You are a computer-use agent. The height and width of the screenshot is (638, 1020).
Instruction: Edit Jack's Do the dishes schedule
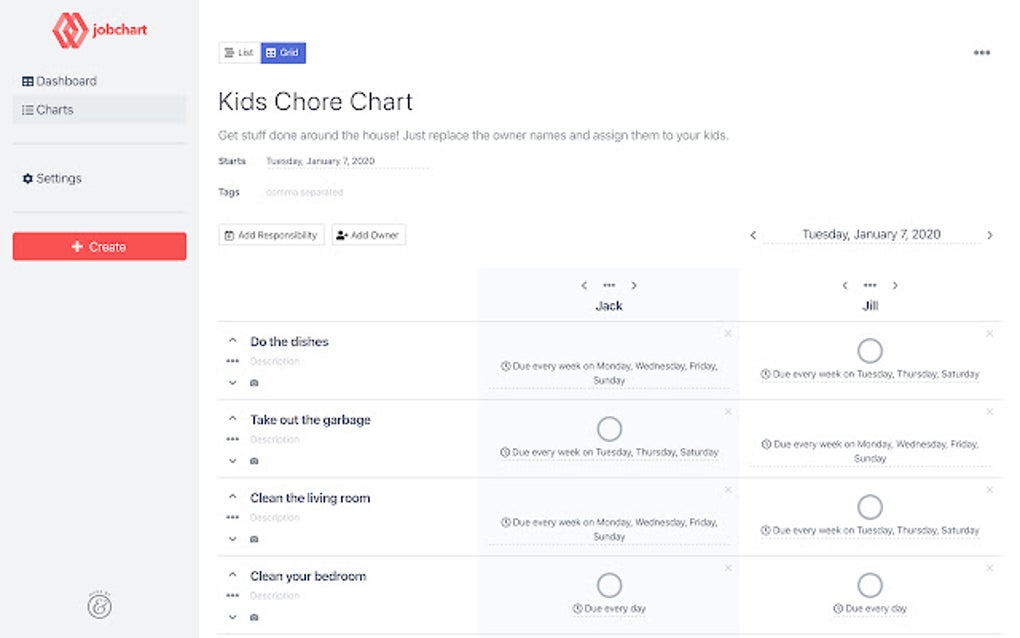(609, 373)
